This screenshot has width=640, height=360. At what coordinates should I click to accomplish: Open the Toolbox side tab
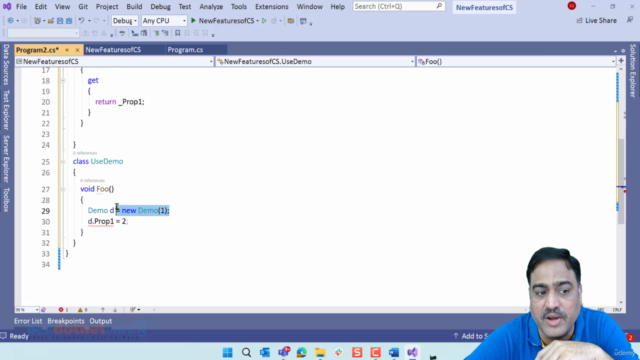(6, 200)
